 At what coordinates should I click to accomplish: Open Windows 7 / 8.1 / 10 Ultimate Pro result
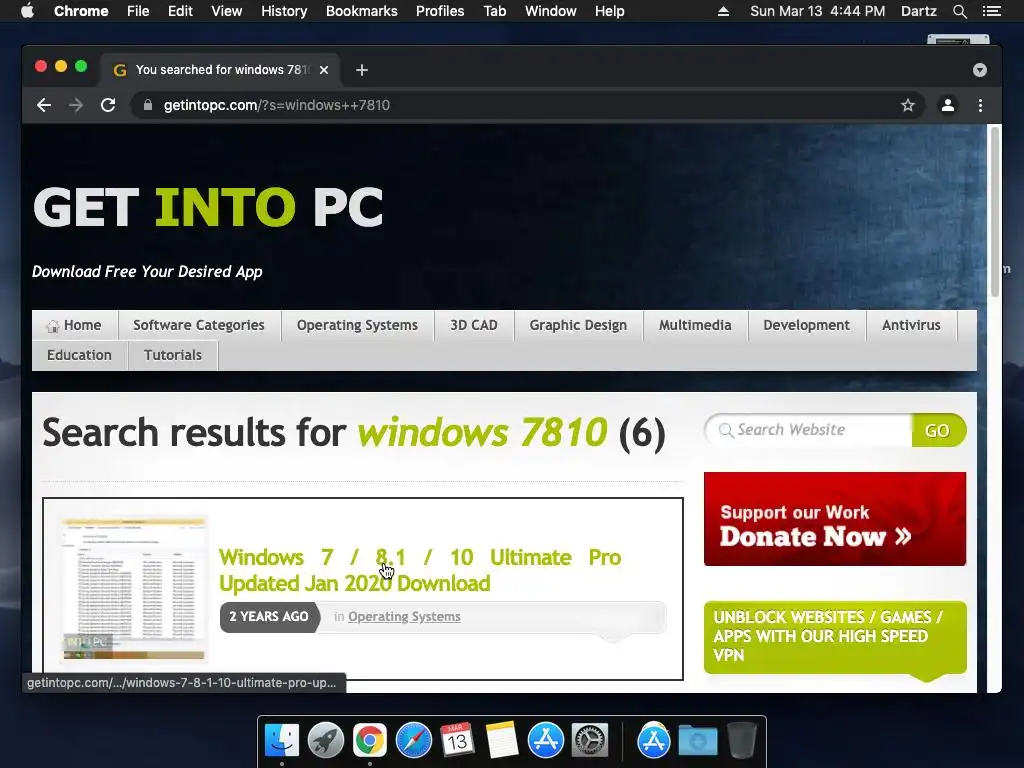click(419, 570)
